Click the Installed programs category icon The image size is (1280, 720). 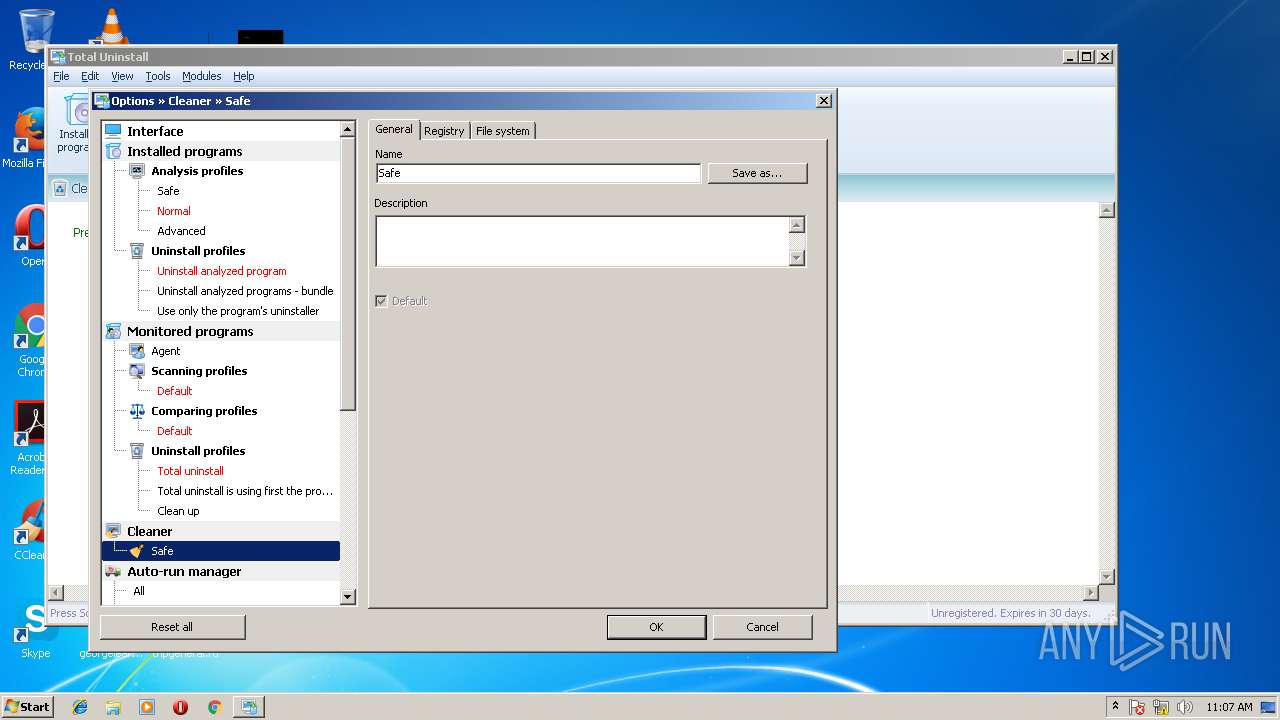113,151
